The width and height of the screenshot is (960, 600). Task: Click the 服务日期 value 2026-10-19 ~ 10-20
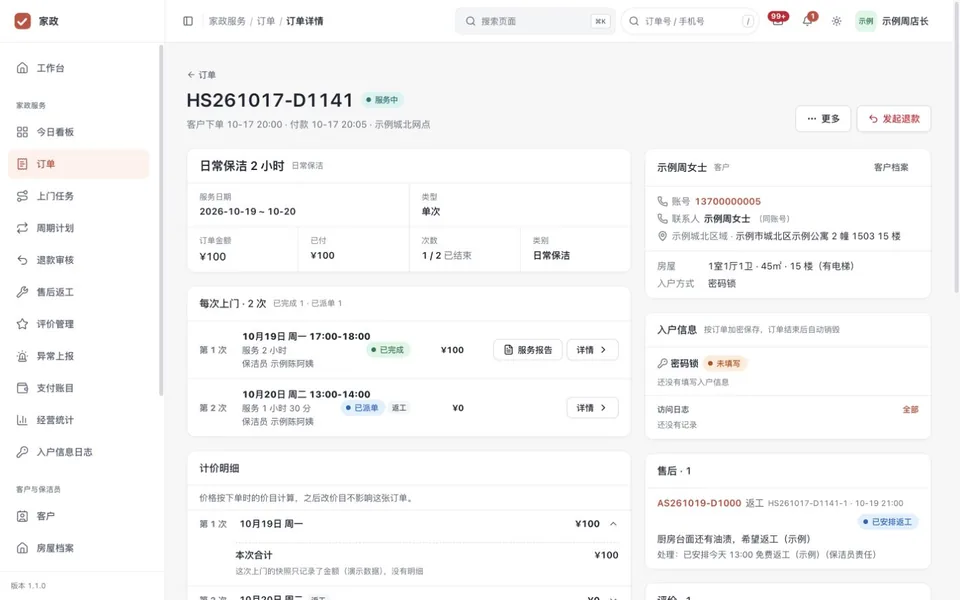pos(247,211)
